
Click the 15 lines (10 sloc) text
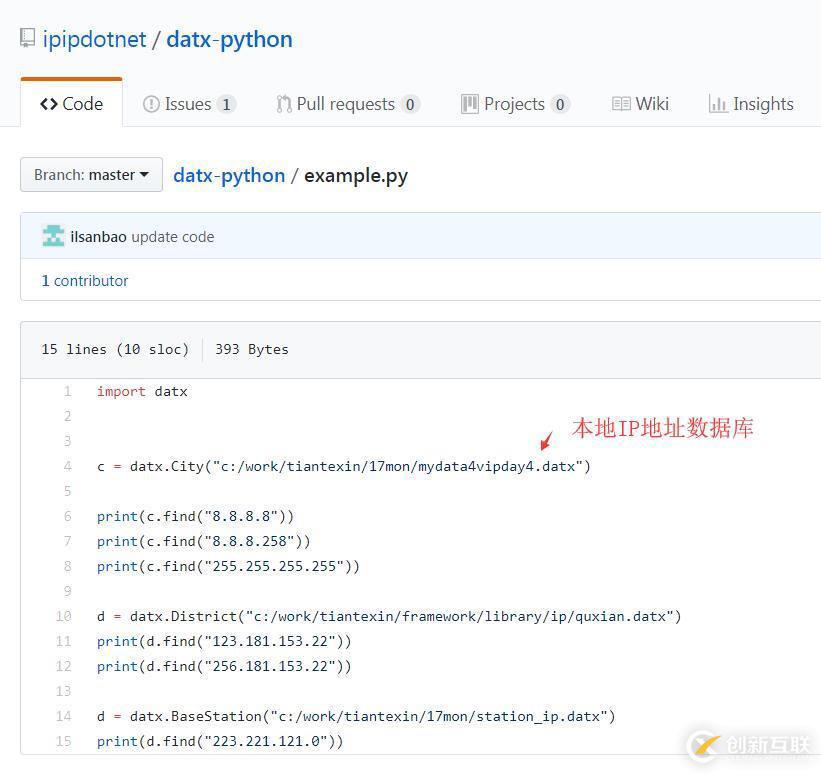[115, 349]
